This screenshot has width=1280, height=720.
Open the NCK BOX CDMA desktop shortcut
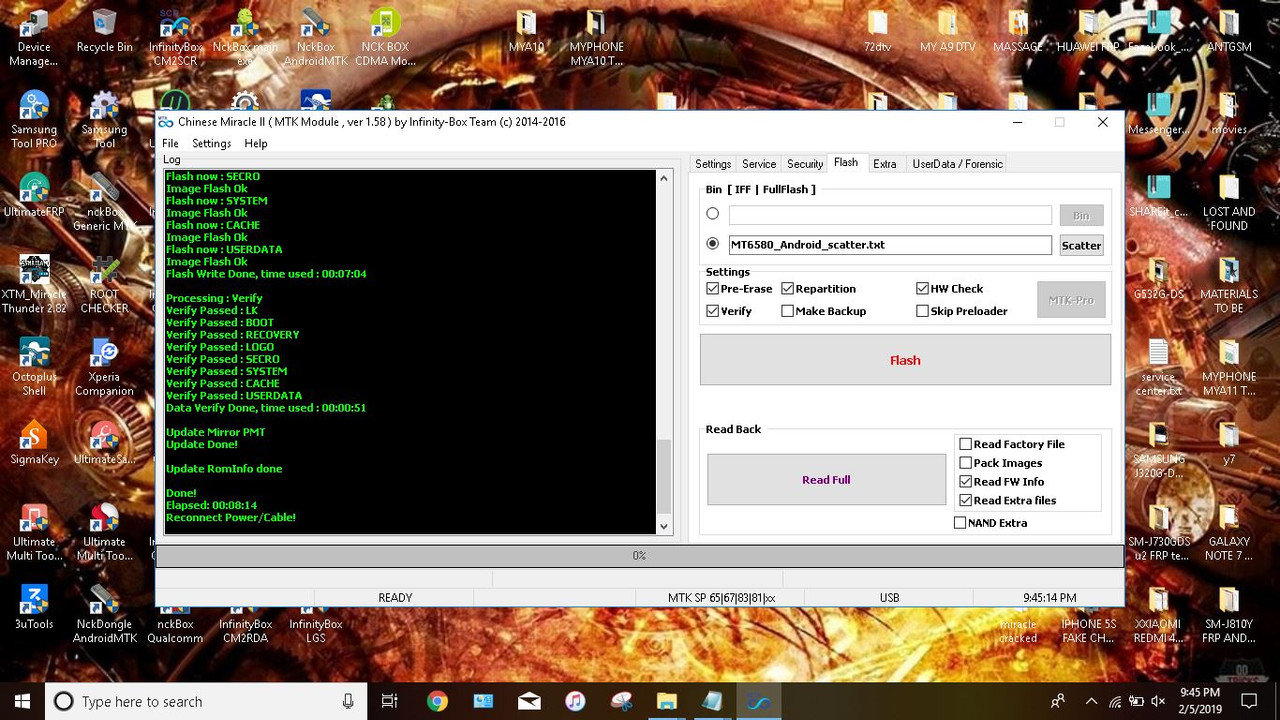[x=386, y=36]
